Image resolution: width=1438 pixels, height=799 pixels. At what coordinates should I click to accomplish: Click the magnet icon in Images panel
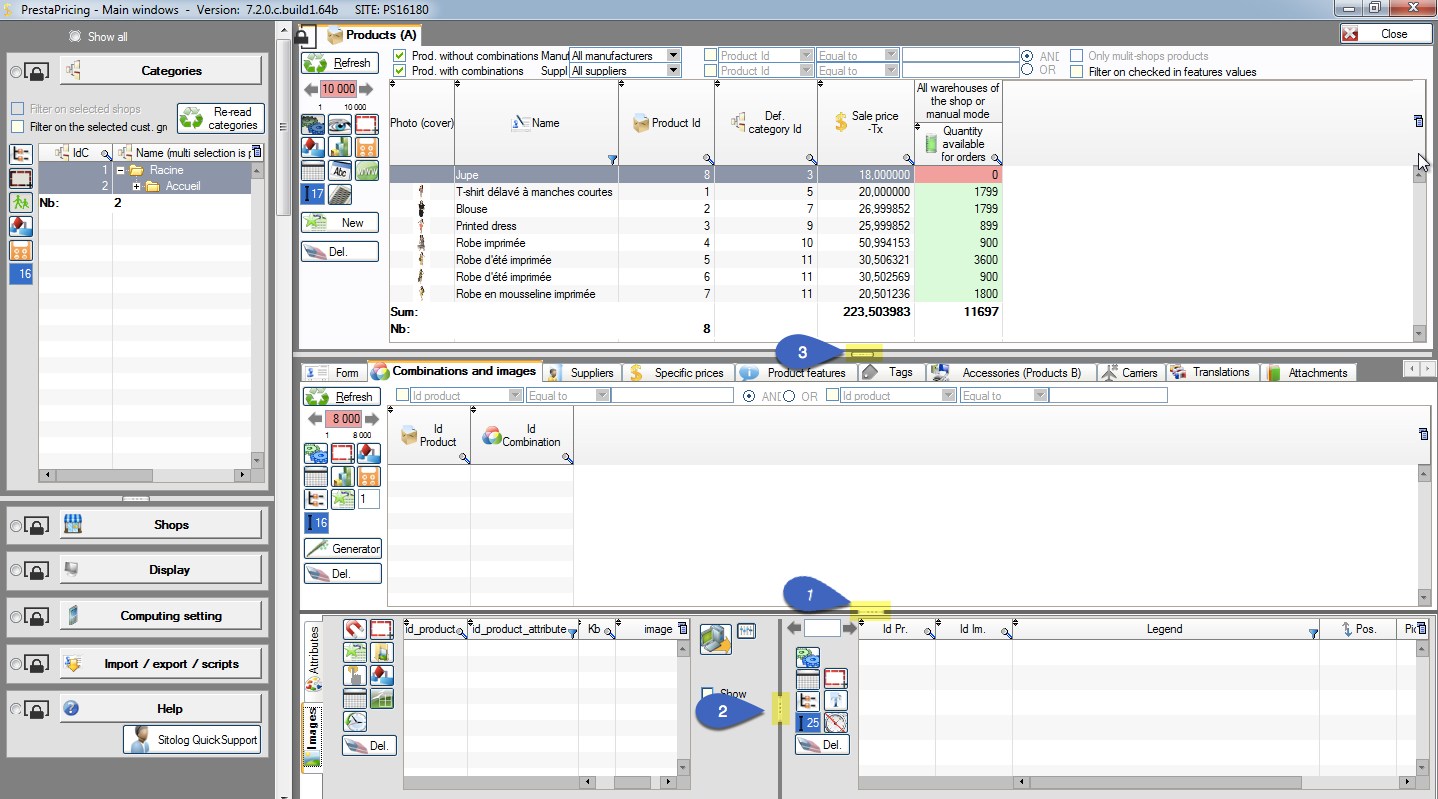click(x=354, y=629)
